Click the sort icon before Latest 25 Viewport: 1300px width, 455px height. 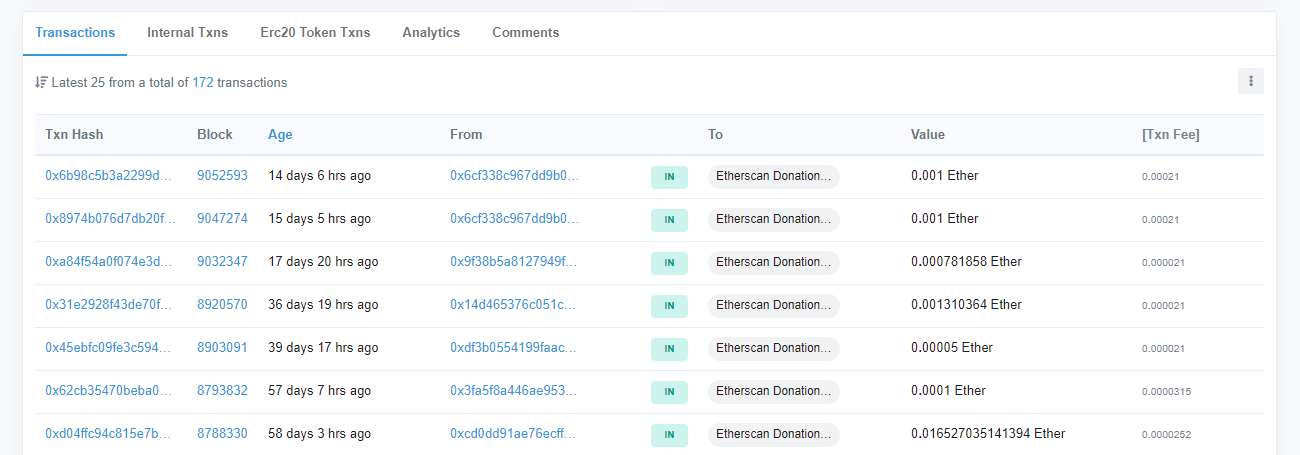[41, 83]
